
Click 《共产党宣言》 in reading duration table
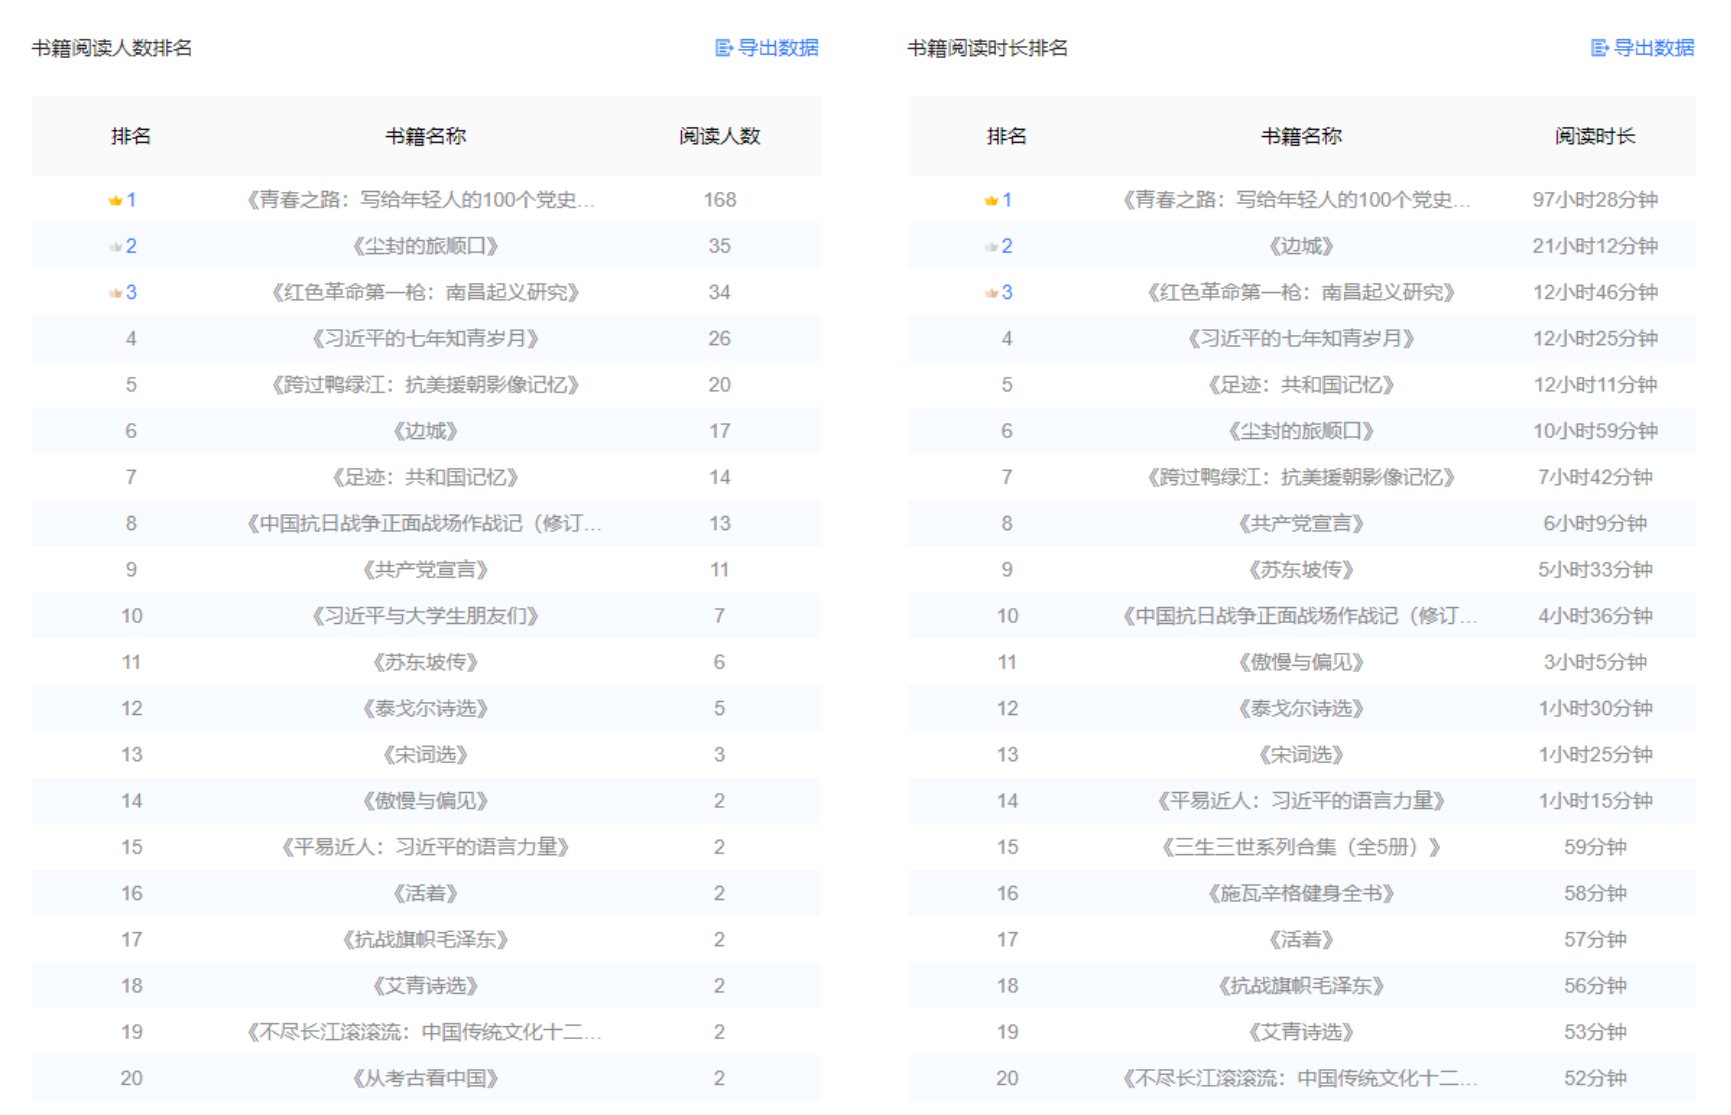(x=1301, y=523)
